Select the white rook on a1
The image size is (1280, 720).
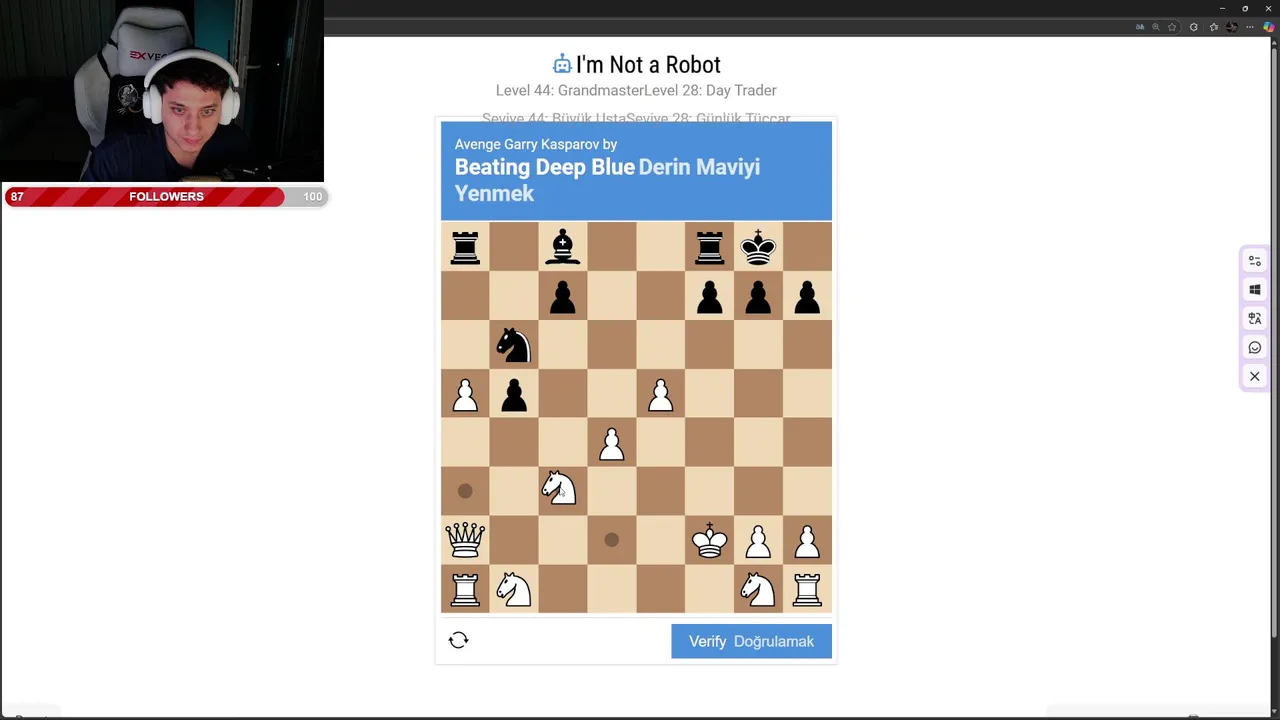click(465, 589)
